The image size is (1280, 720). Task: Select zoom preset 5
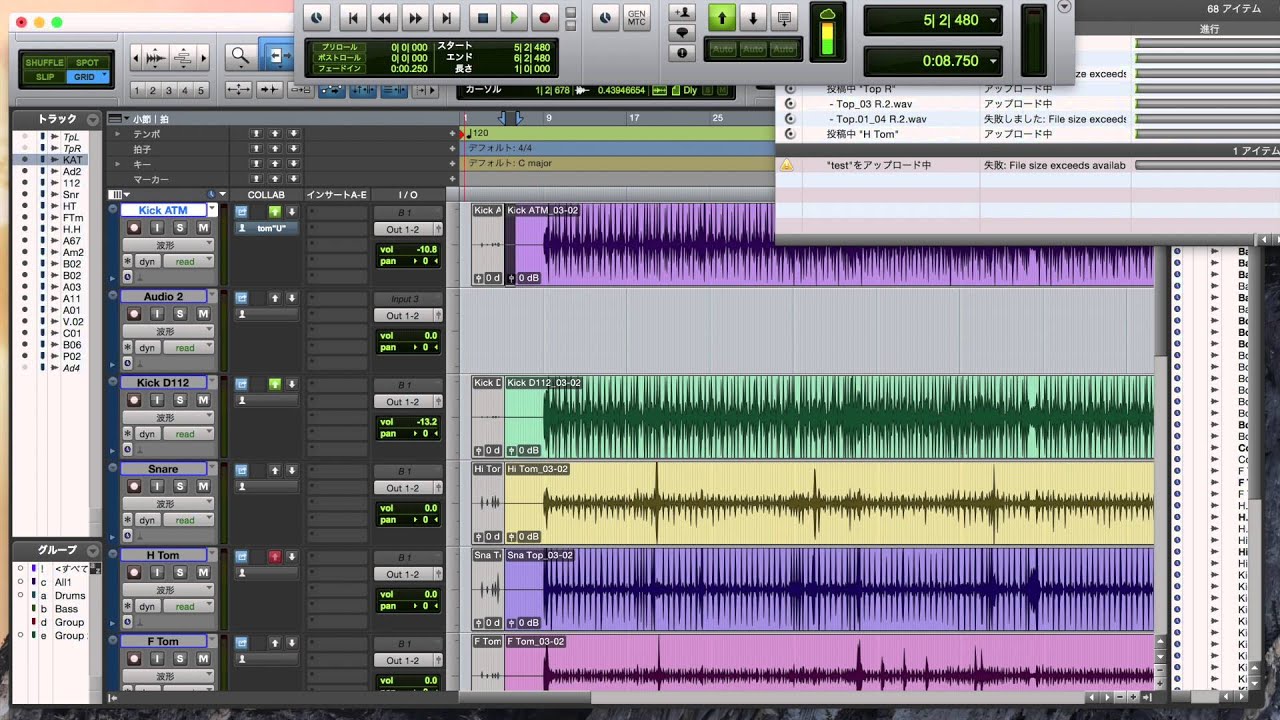click(x=201, y=91)
